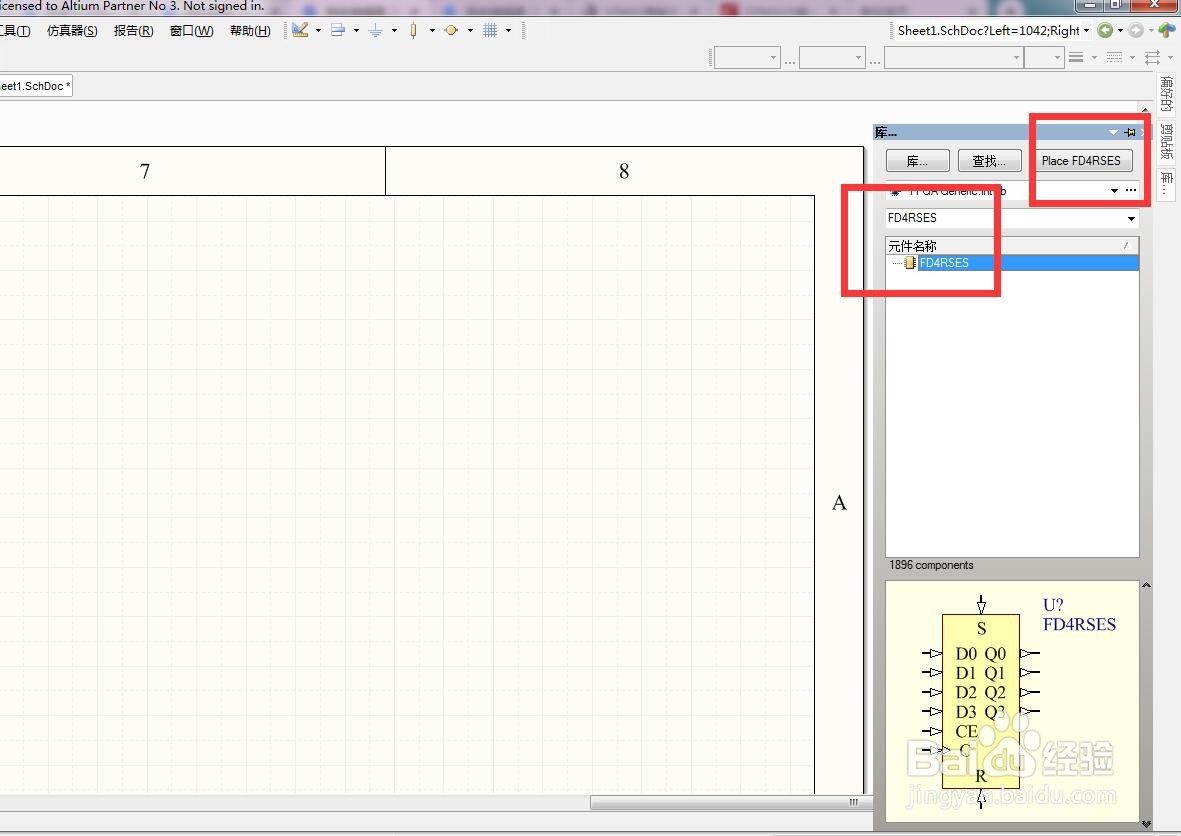Open the 仿真器(S) menu

(72, 31)
